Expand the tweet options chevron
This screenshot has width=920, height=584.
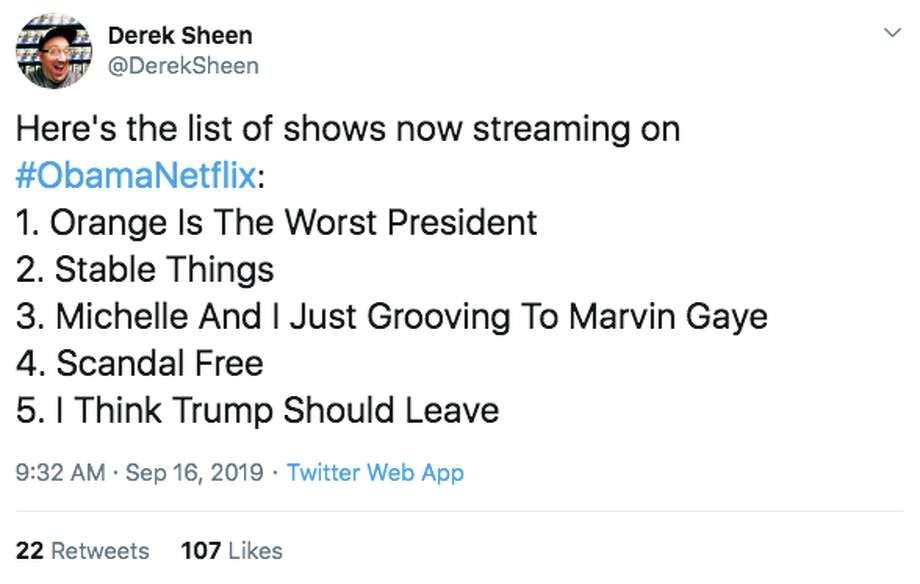(890, 33)
